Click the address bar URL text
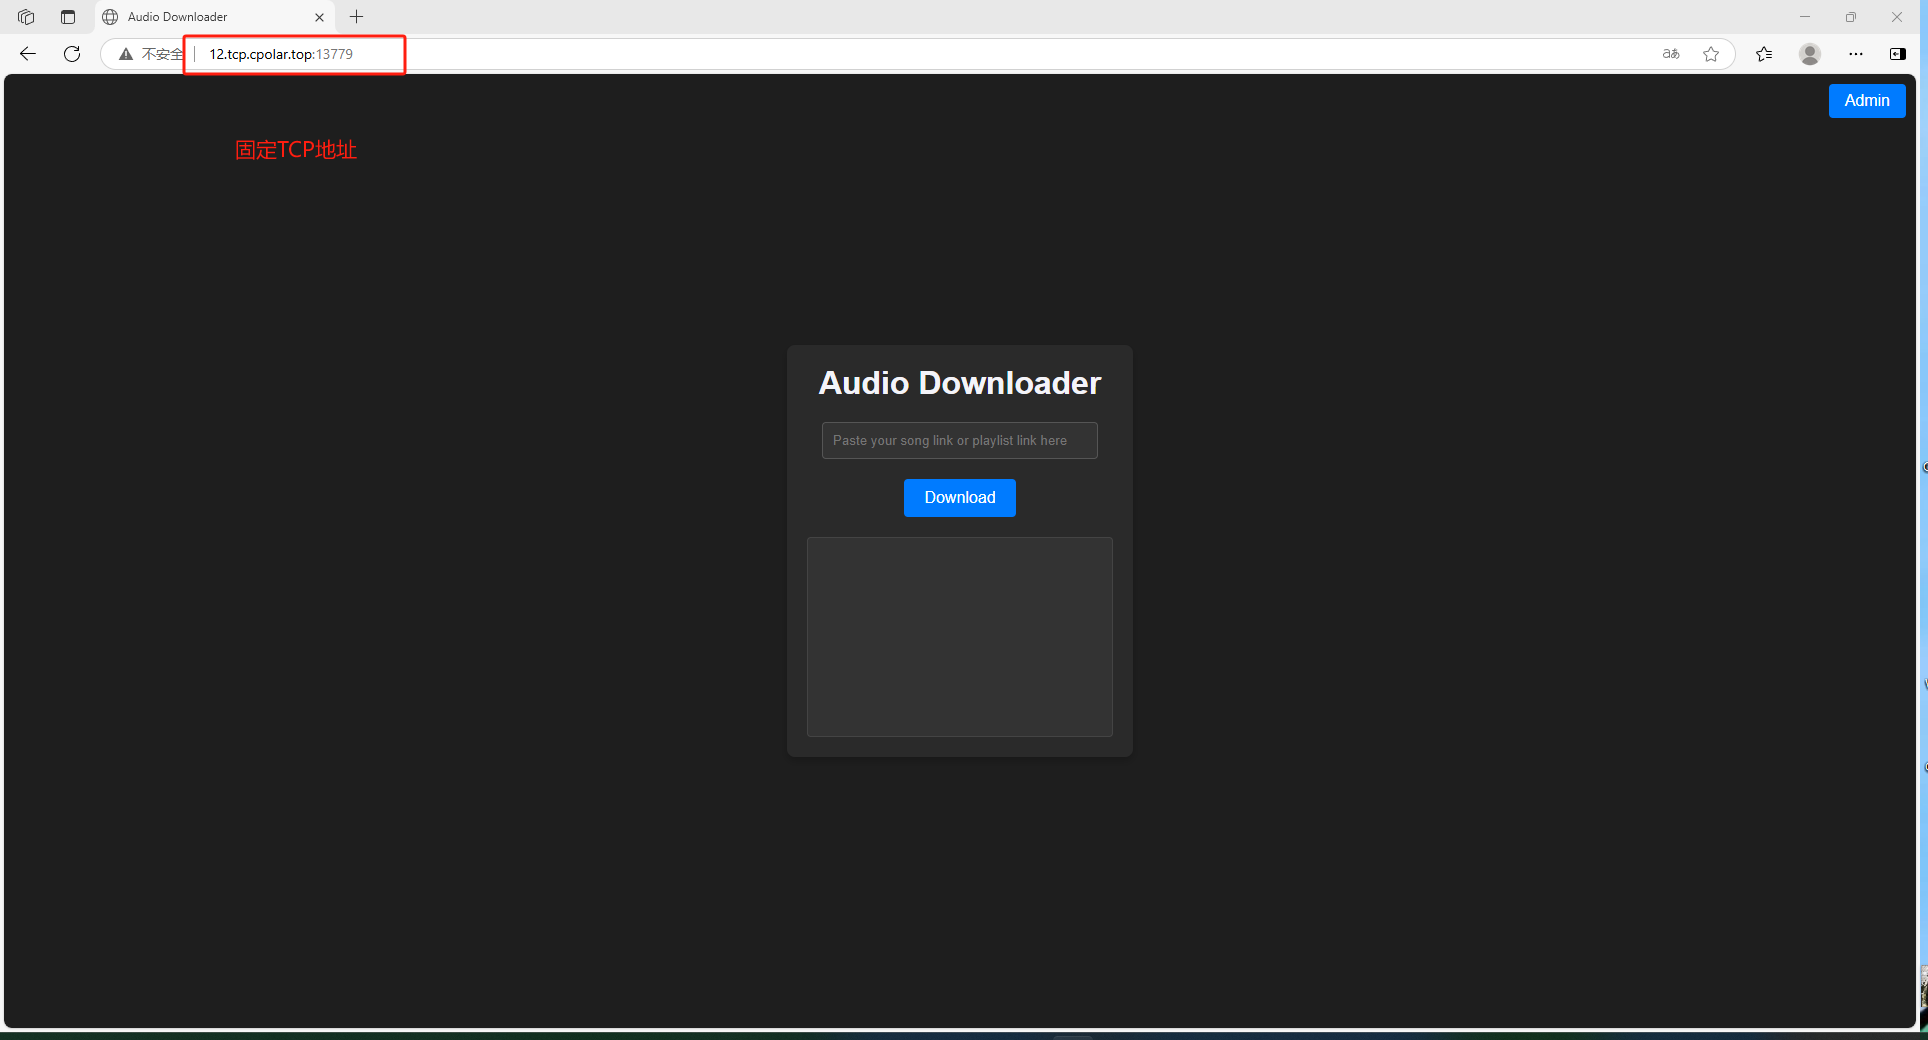Viewport: 1928px width, 1040px height. click(x=281, y=54)
